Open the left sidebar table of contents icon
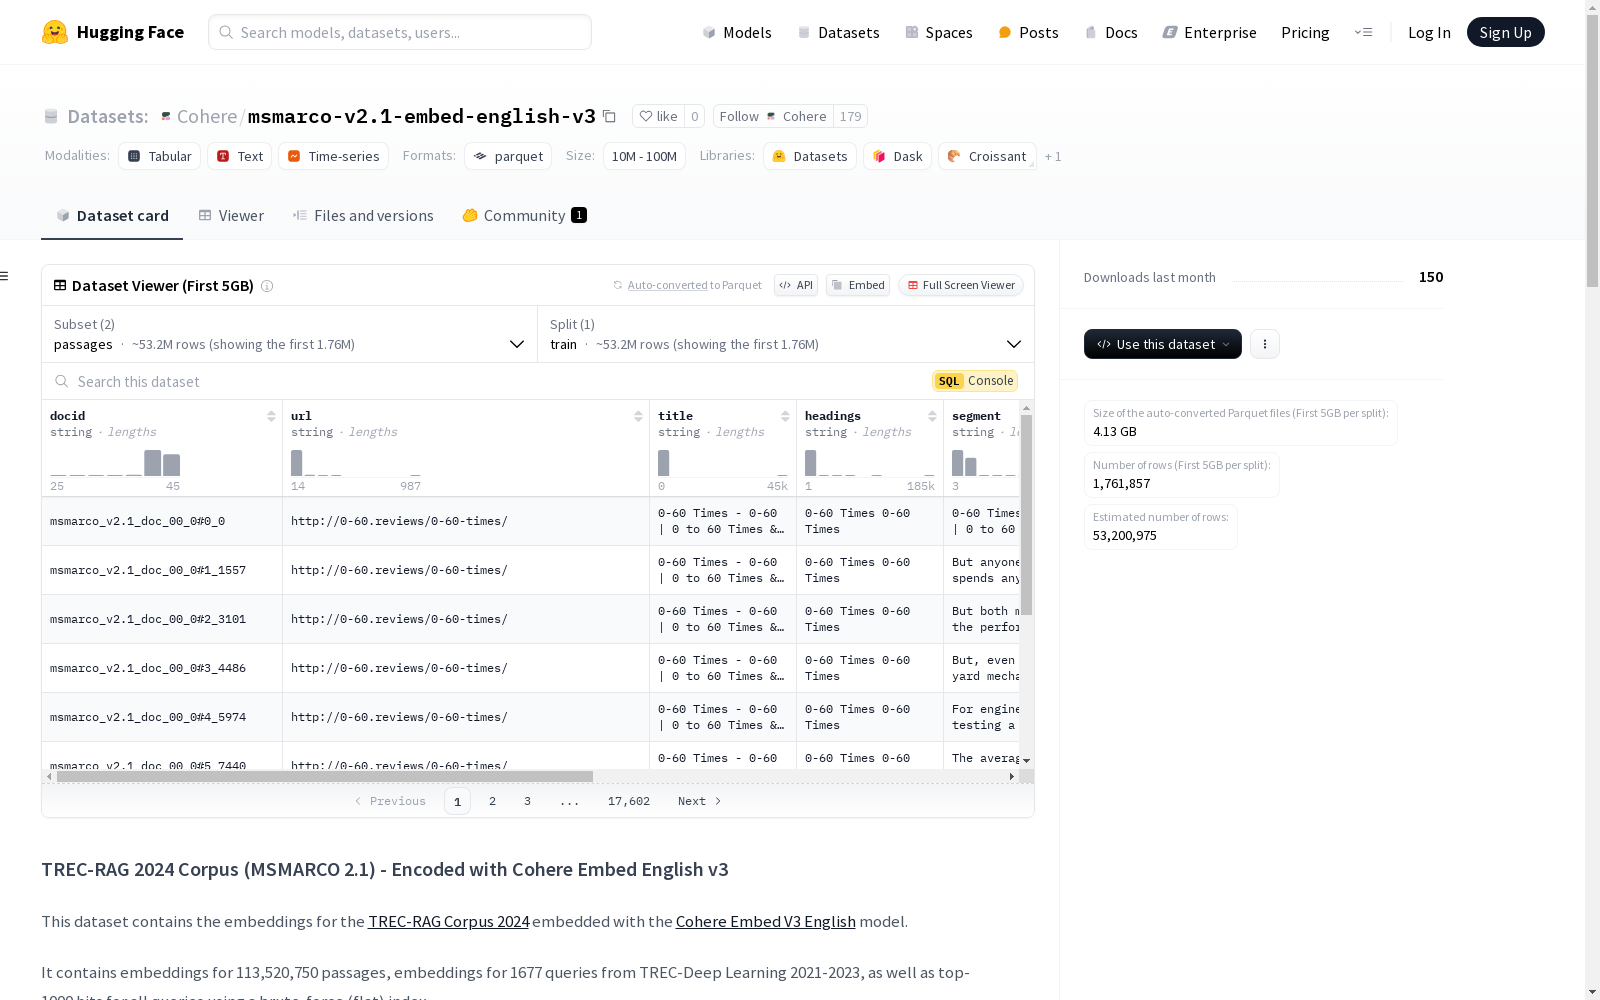Image resolution: width=1600 pixels, height=1000 pixels. [4, 276]
